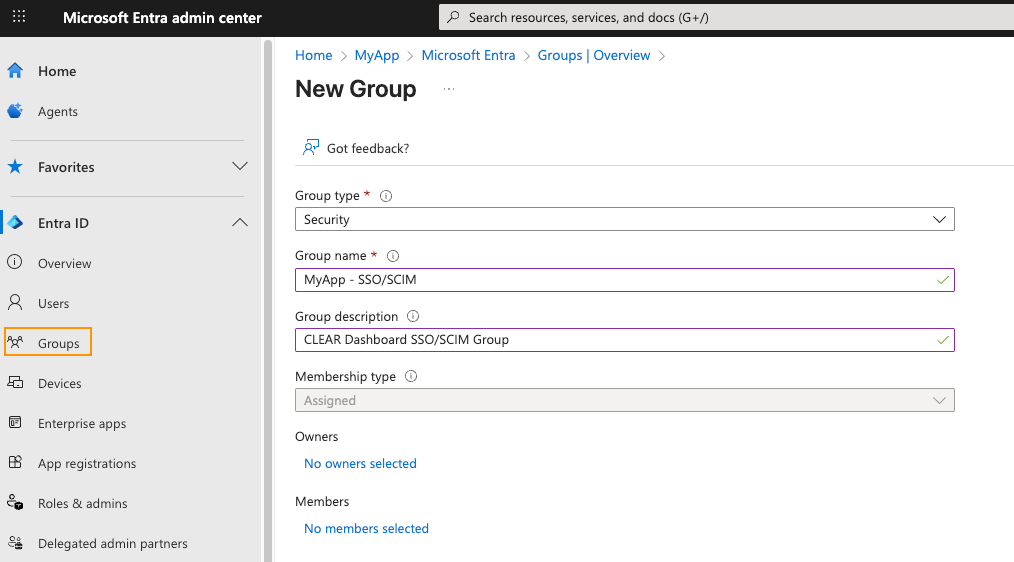The image size is (1014, 562).
Task: Click the info icon beside Membership type
Action: pyautogui.click(x=411, y=376)
